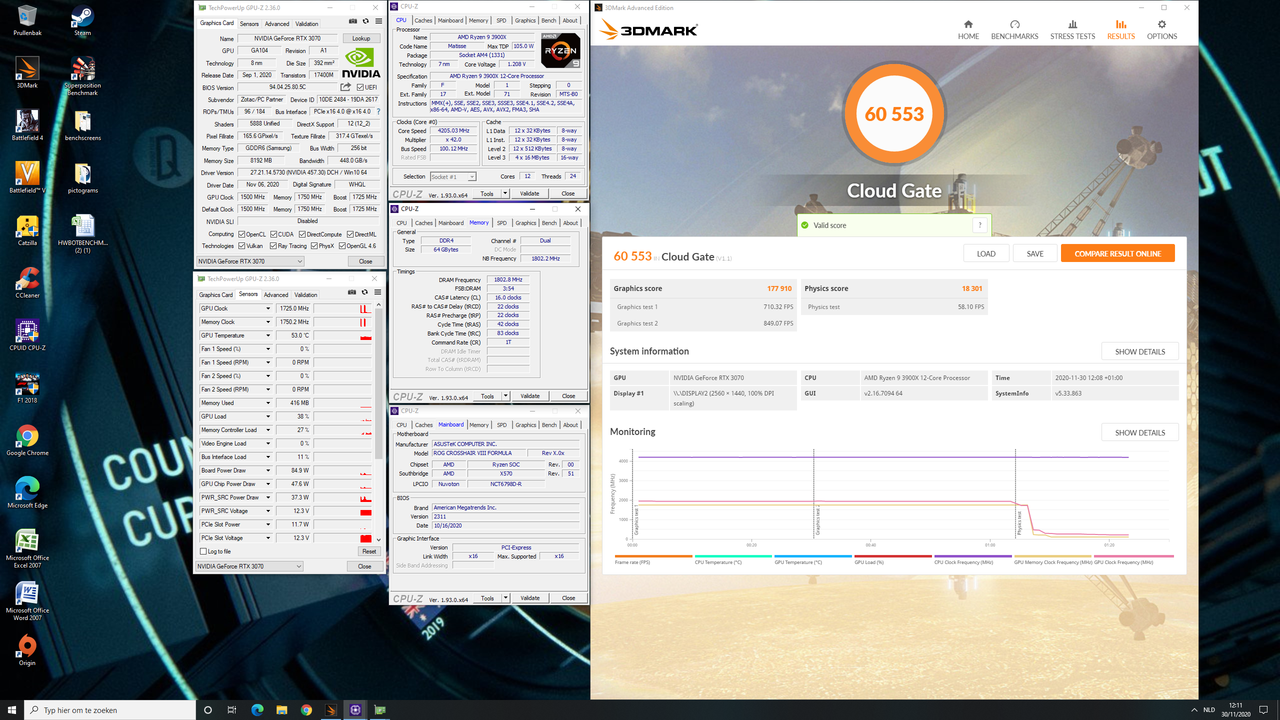Screen dimensions: 1280x720
Task: Open Origin desktop shortcut
Action: (x=27, y=650)
